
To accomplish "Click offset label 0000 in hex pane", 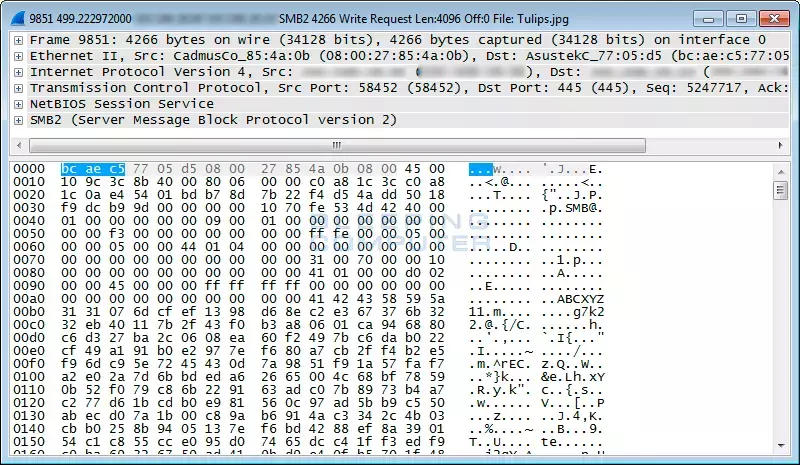I will 29,169.
